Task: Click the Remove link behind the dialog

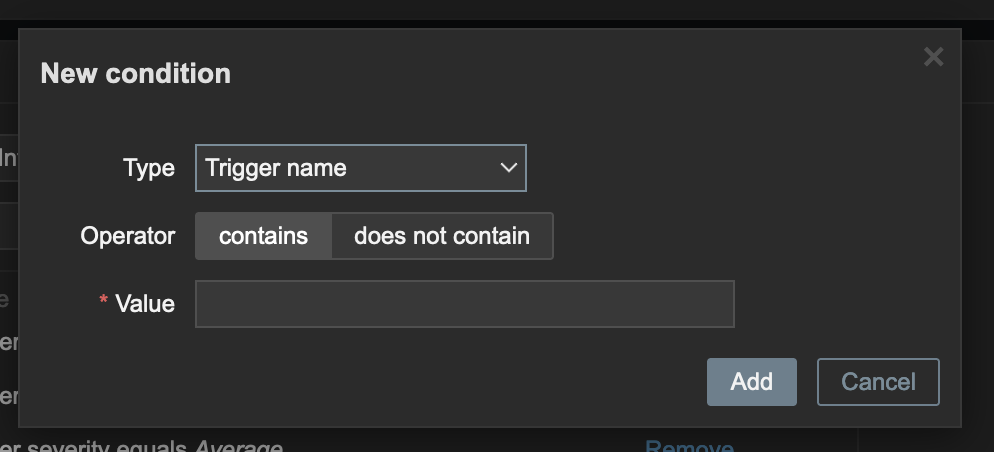Action: coord(689,446)
